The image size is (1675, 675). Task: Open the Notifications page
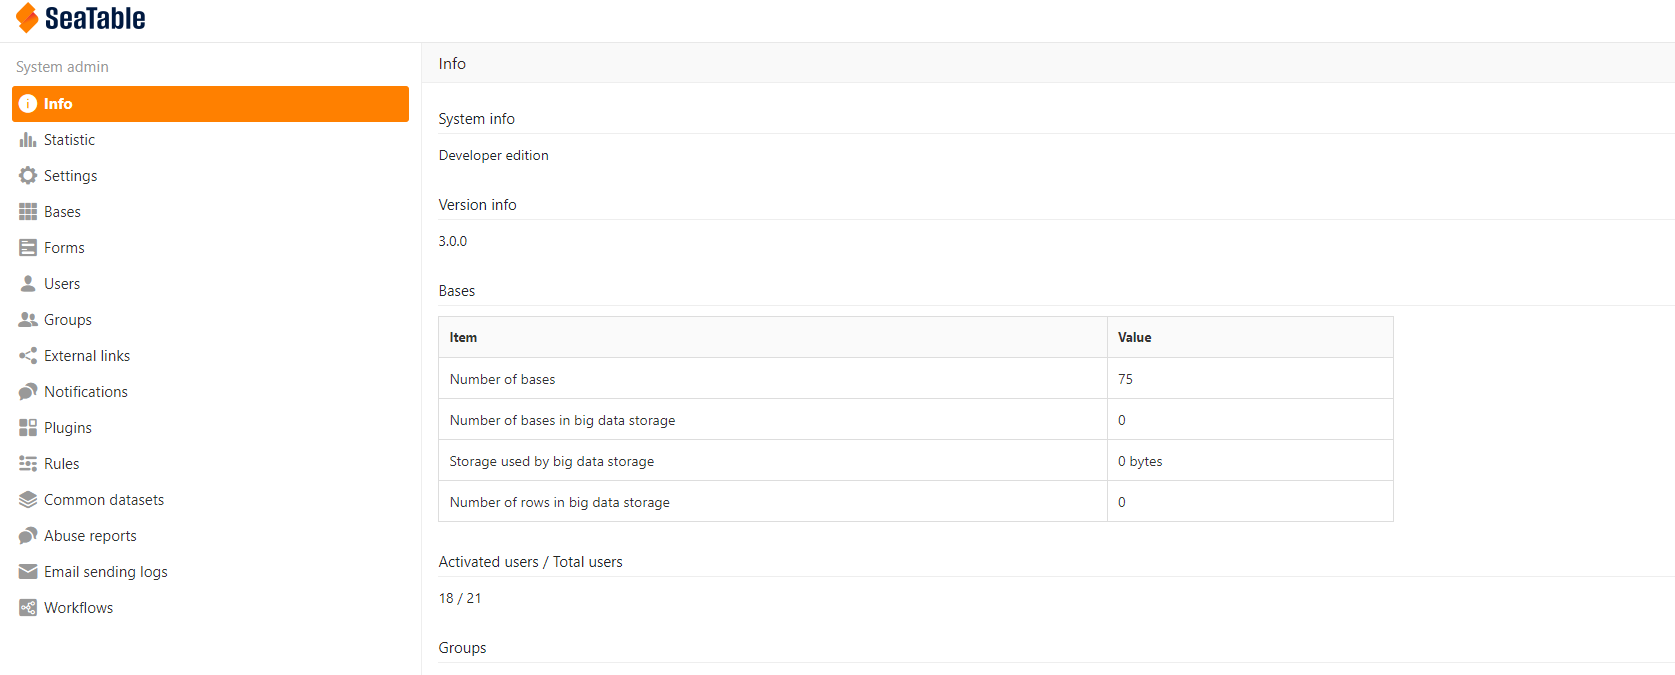coord(86,392)
